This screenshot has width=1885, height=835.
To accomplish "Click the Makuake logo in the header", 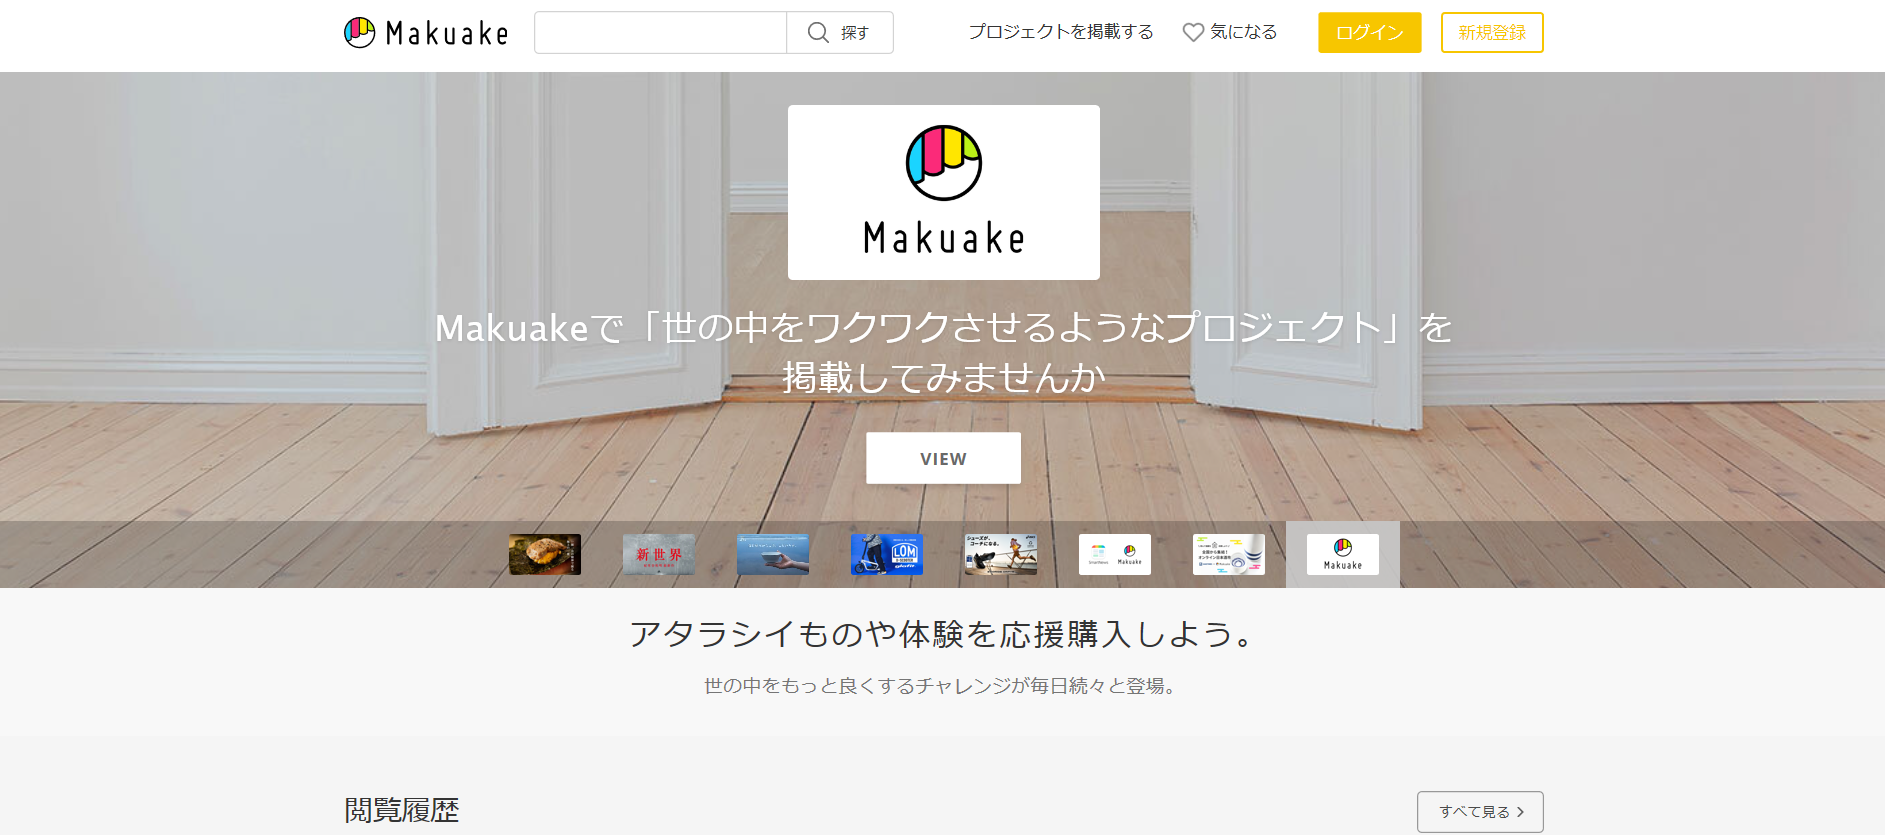I will [426, 33].
